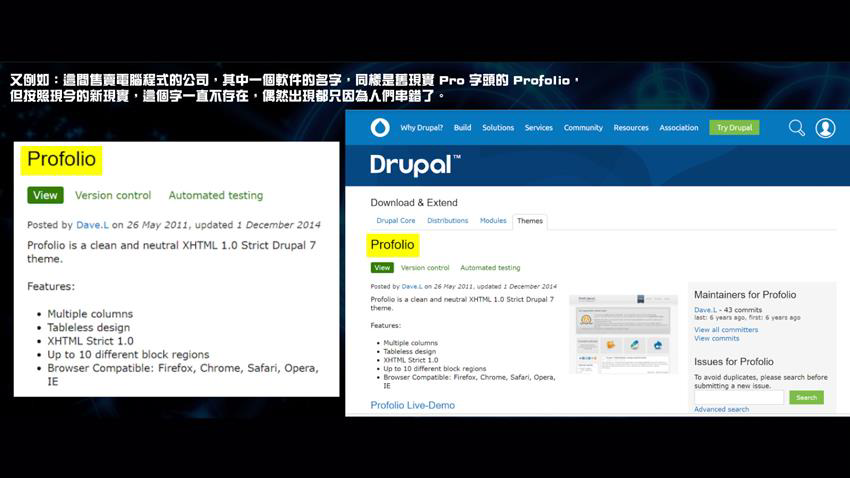Click the Multiple columns item in the left panel
850x478 pixels.
click(x=90, y=314)
